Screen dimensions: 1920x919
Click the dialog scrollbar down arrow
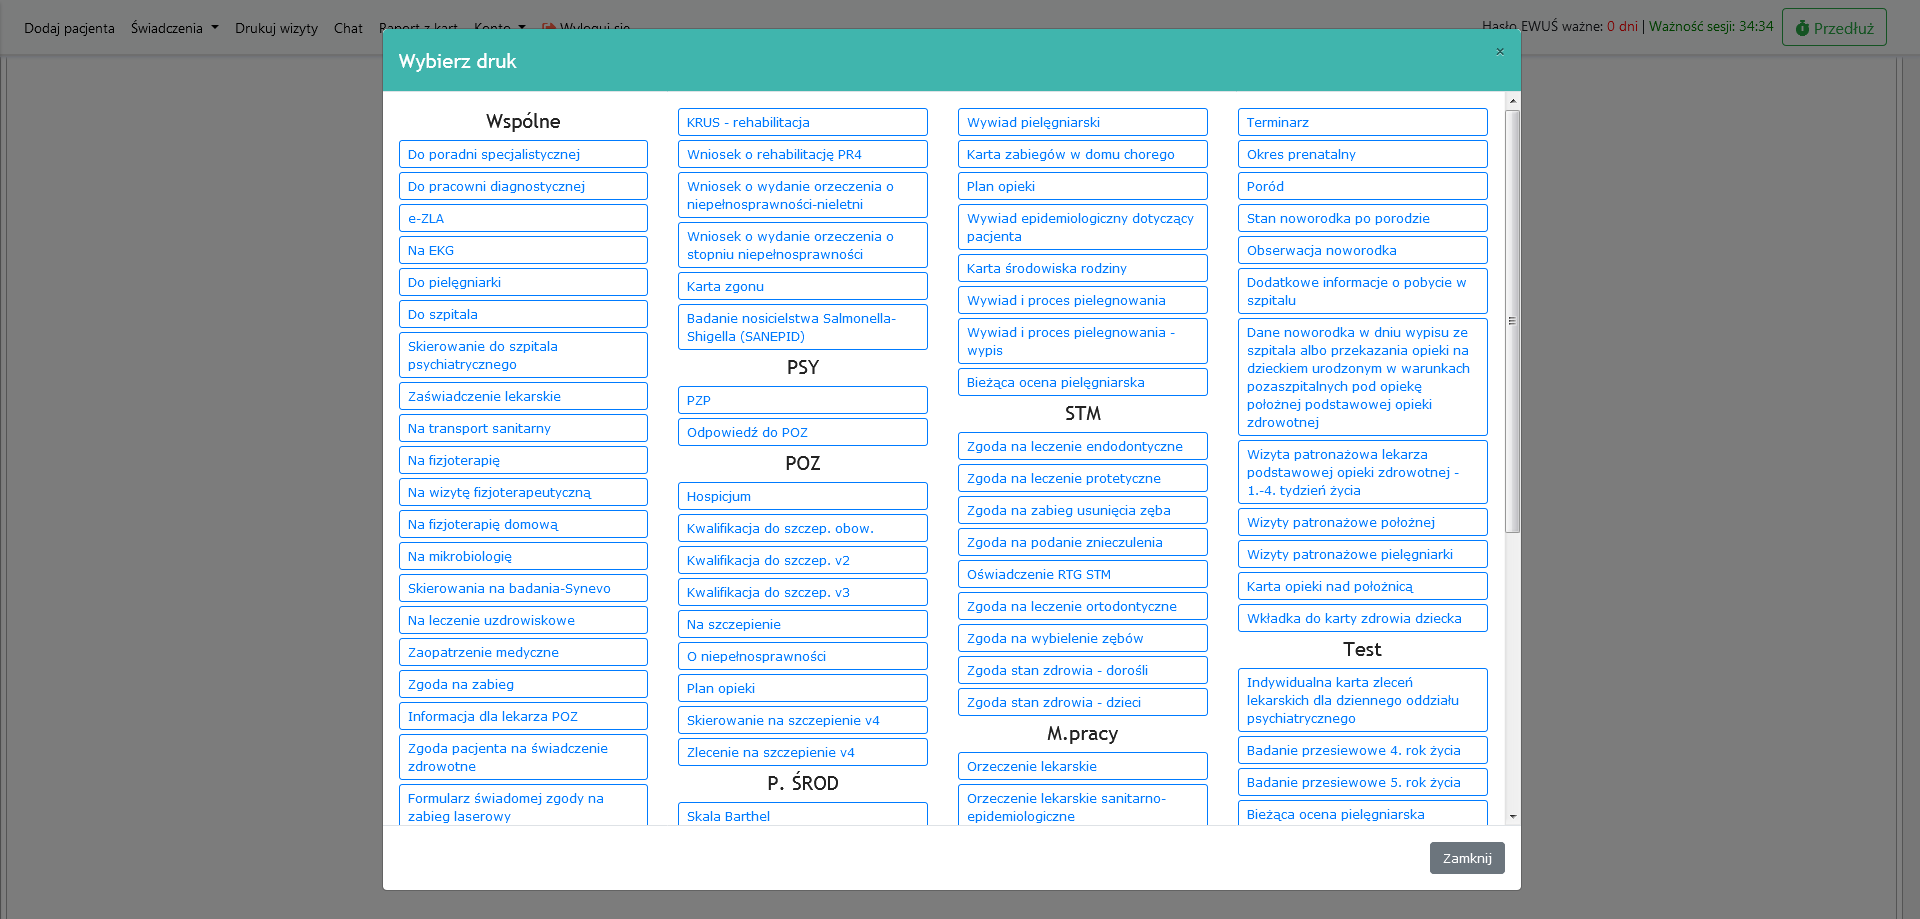tap(1512, 816)
